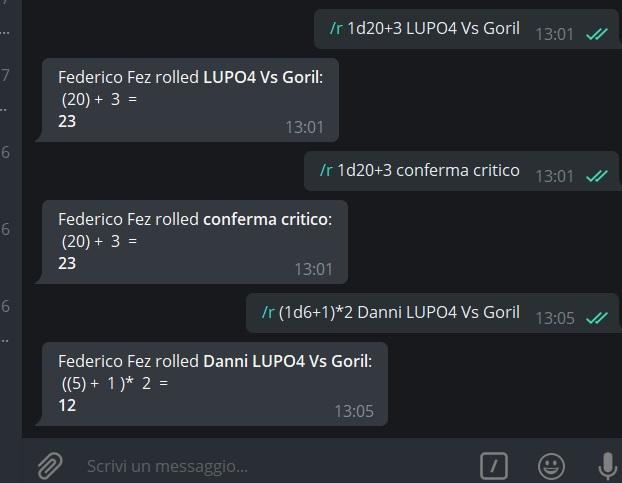Select the 'rolled conferma critico' result bubble
This screenshot has height=483, width=622.
pos(192,242)
